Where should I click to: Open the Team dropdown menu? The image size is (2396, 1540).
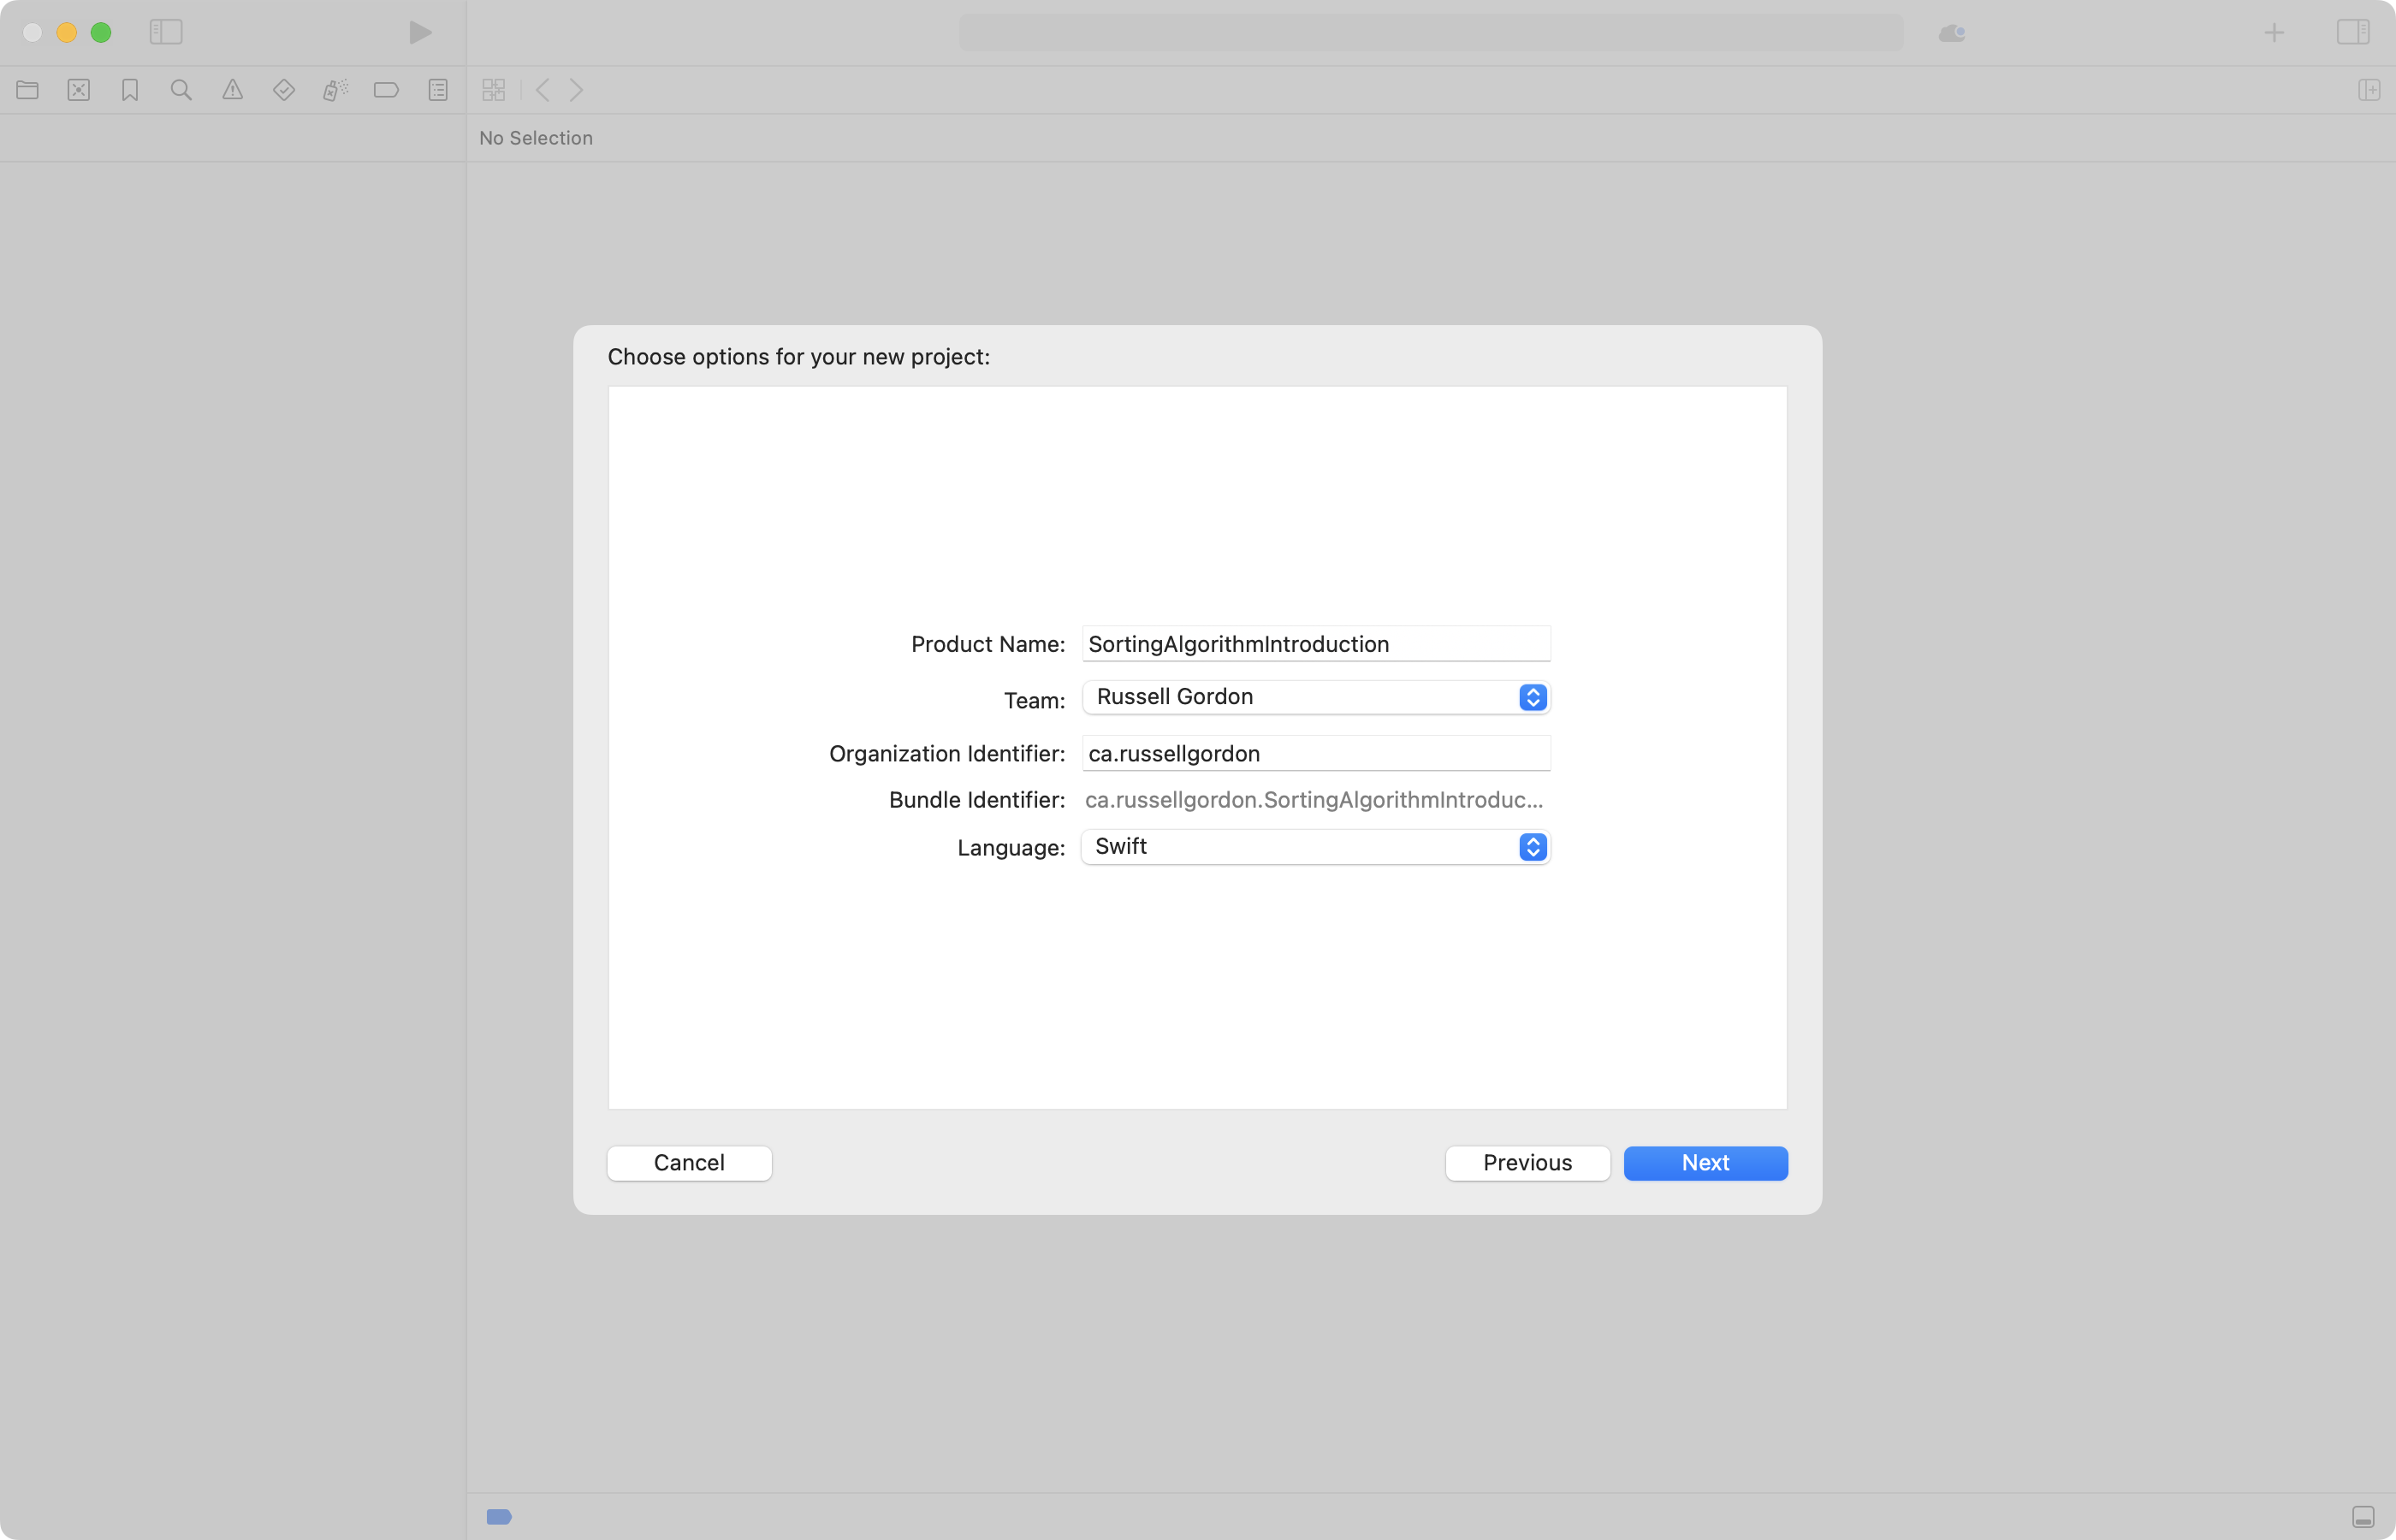tap(1315, 697)
